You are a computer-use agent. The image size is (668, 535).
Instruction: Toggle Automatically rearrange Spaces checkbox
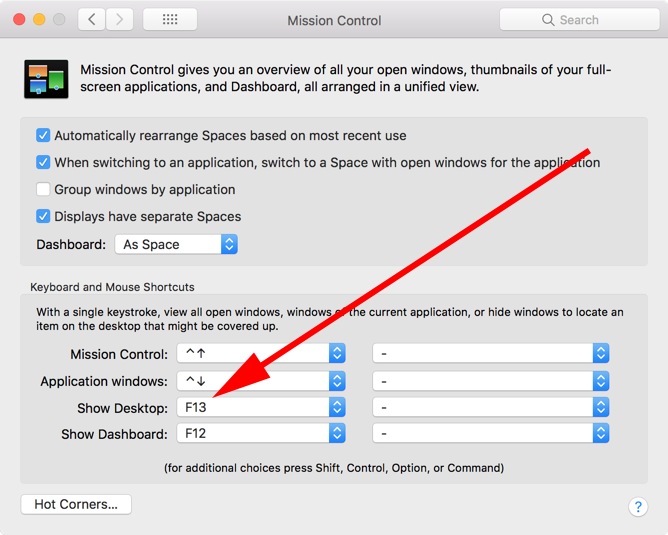coord(43,135)
